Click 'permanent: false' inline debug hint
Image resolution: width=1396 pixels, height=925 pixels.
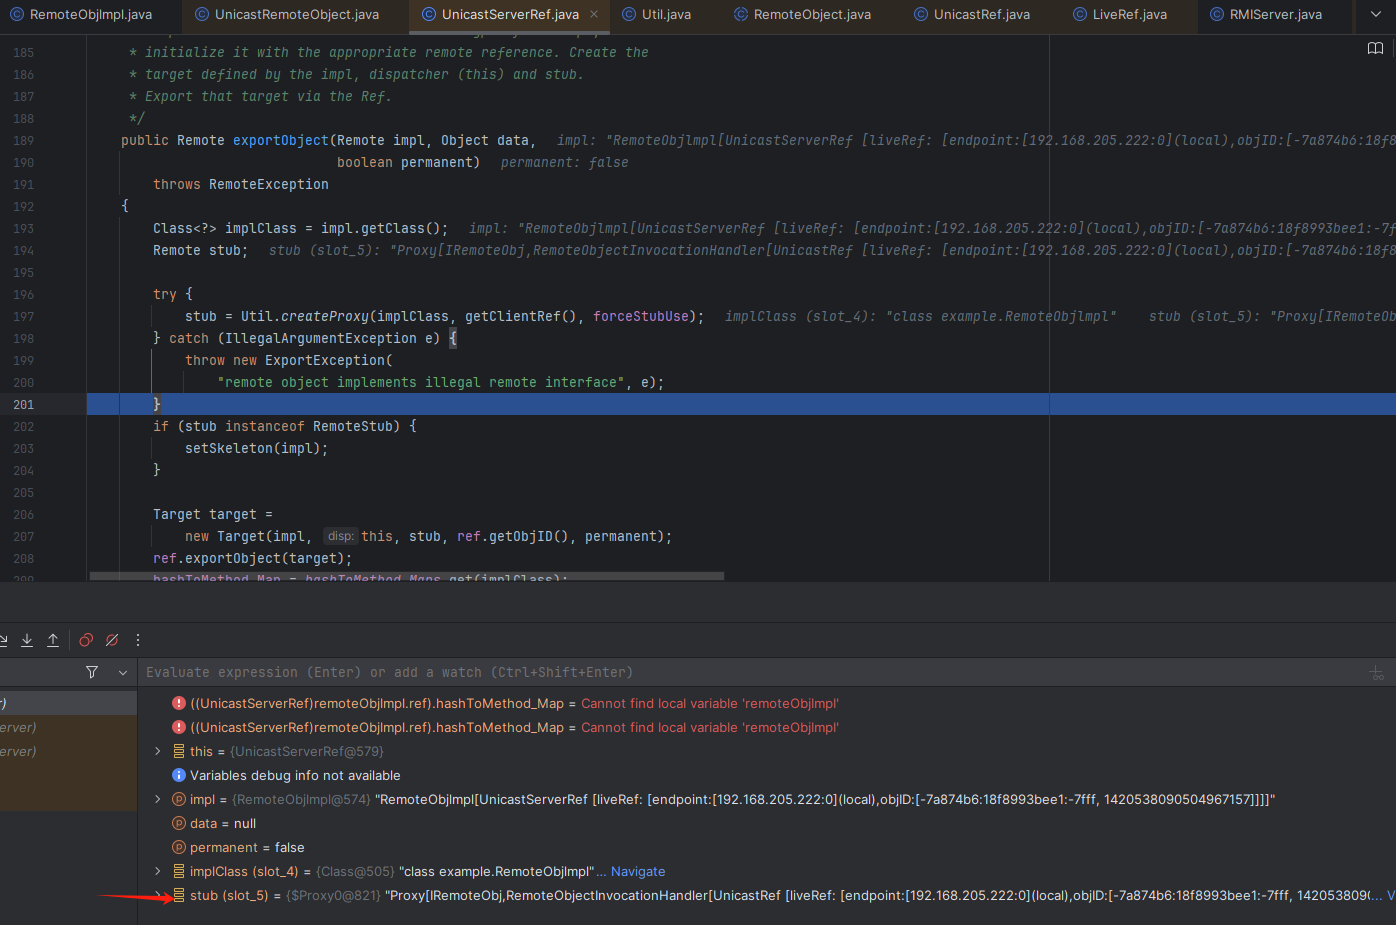click(565, 162)
